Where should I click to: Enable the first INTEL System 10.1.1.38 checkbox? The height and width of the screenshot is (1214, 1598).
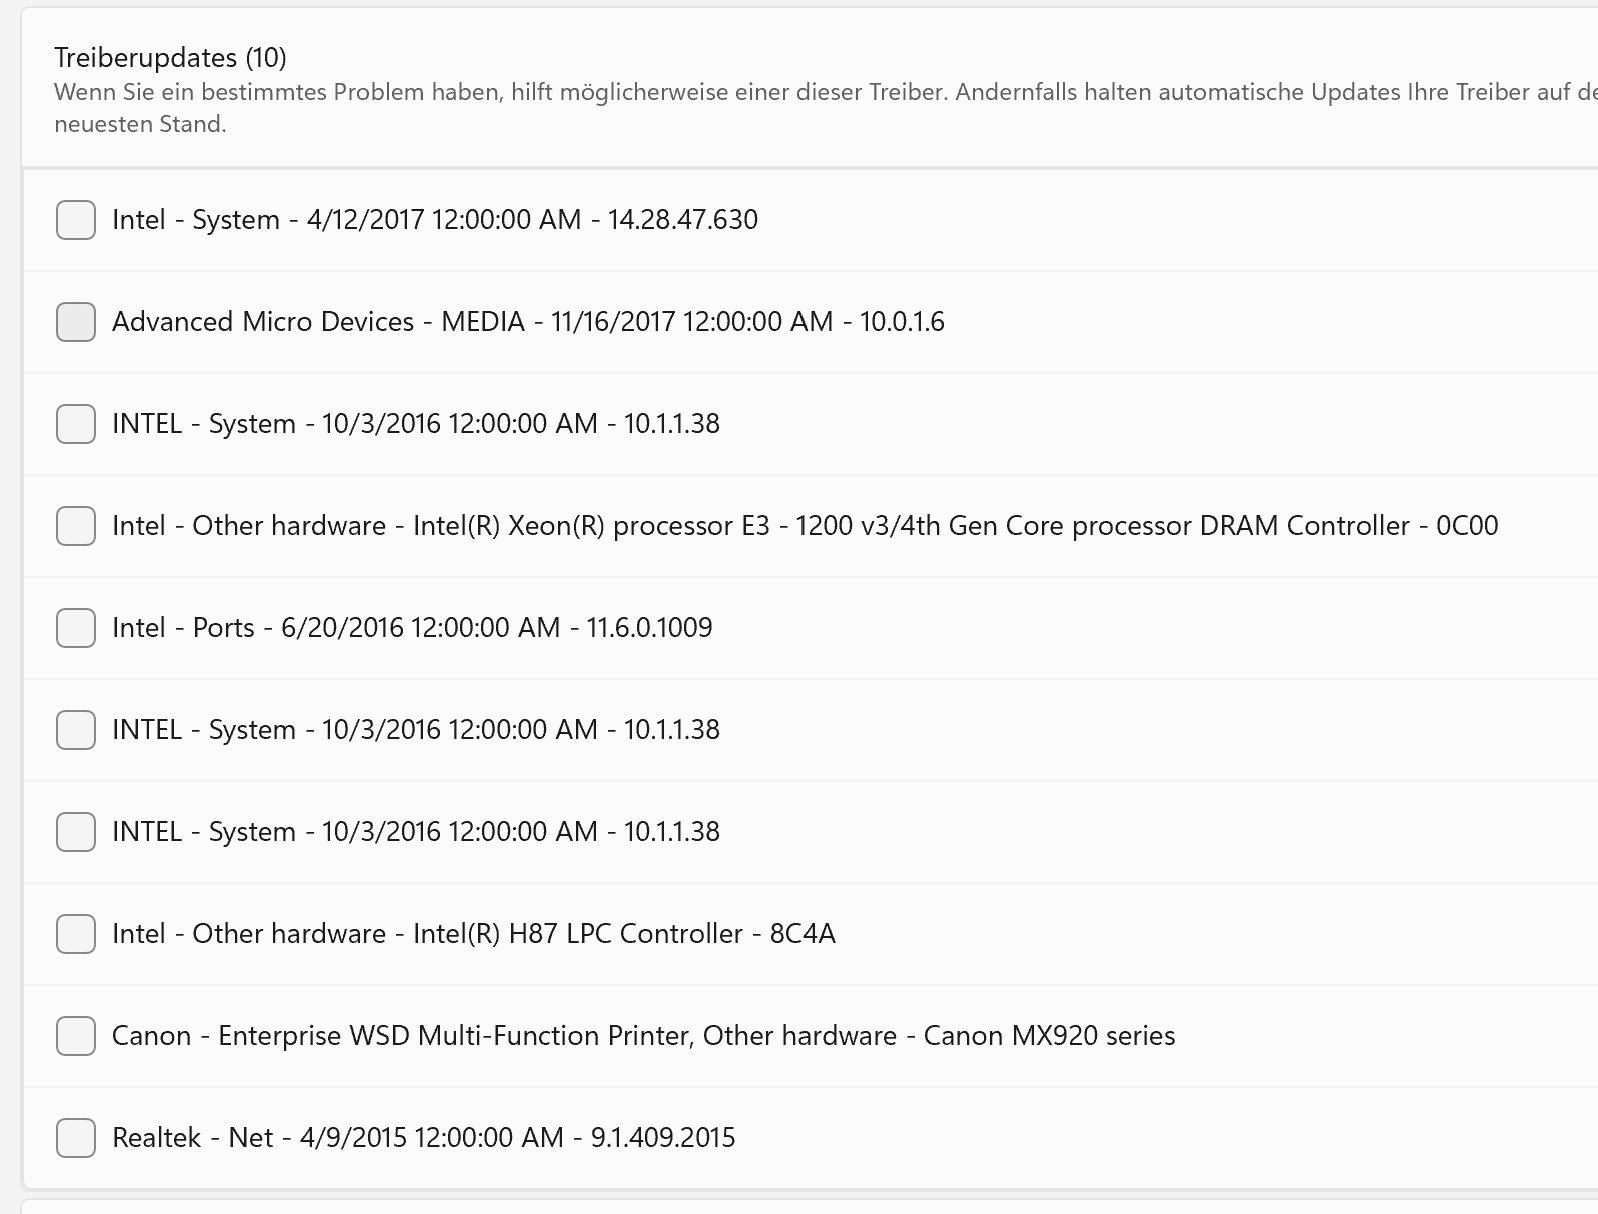tap(75, 424)
